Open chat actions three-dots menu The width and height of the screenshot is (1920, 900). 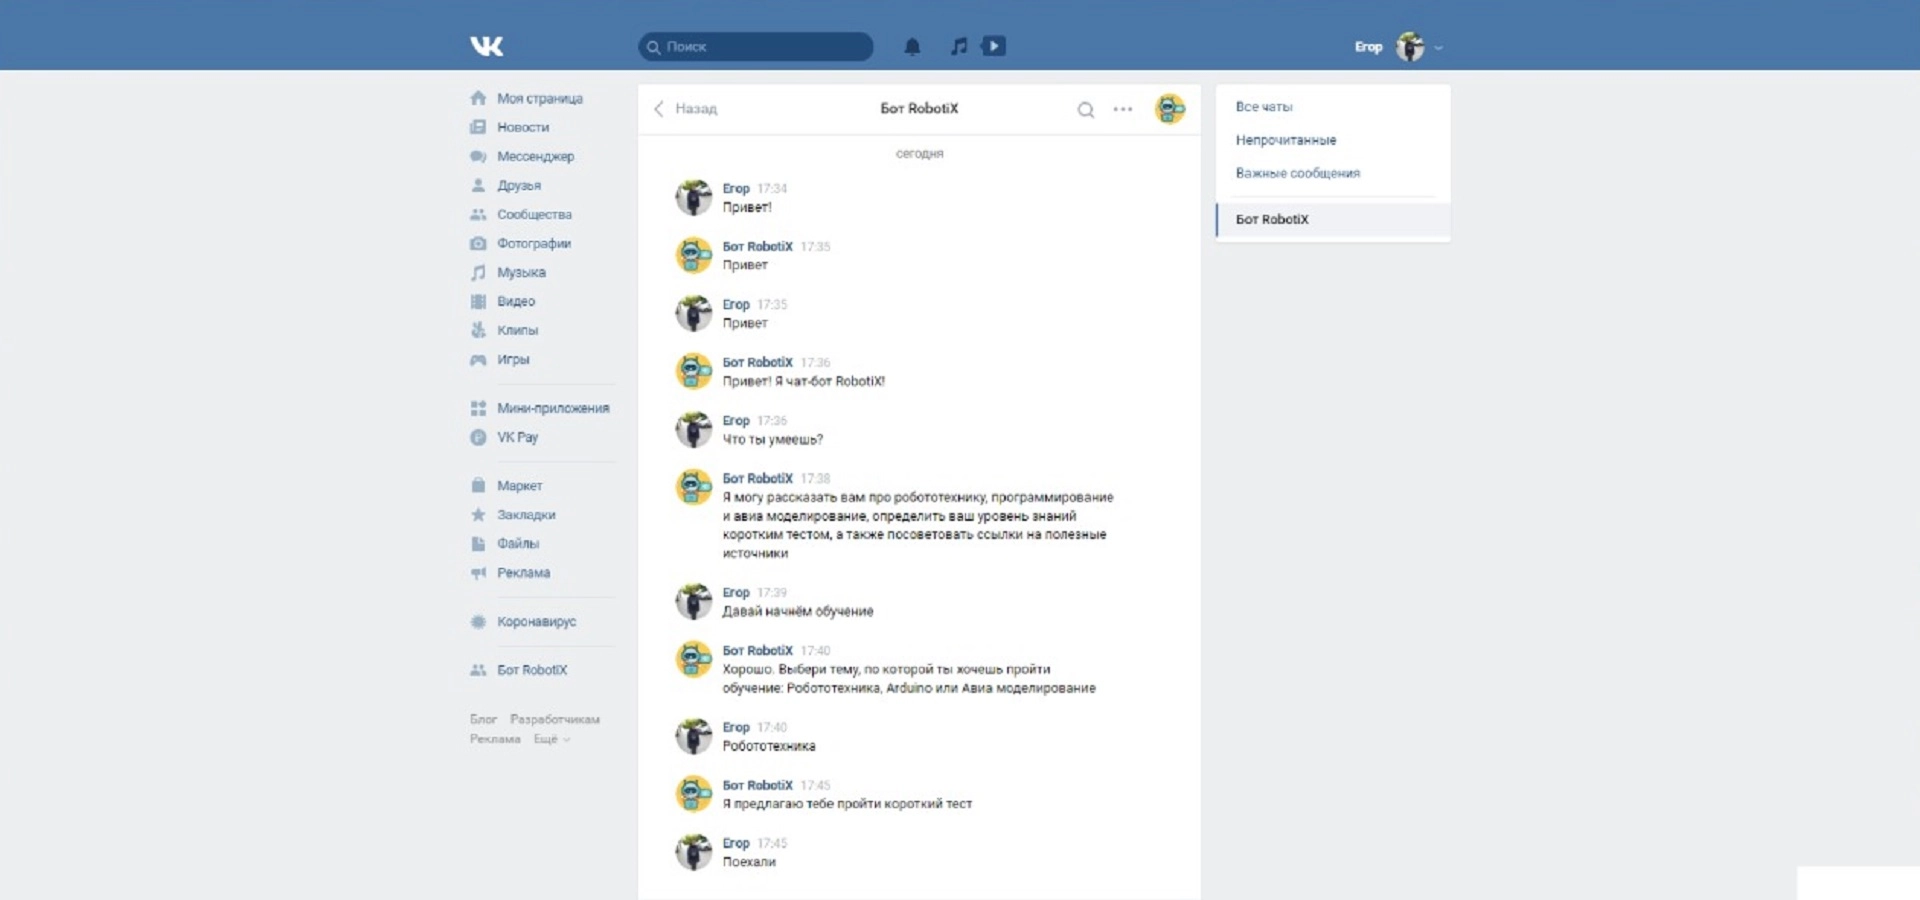[1123, 109]
